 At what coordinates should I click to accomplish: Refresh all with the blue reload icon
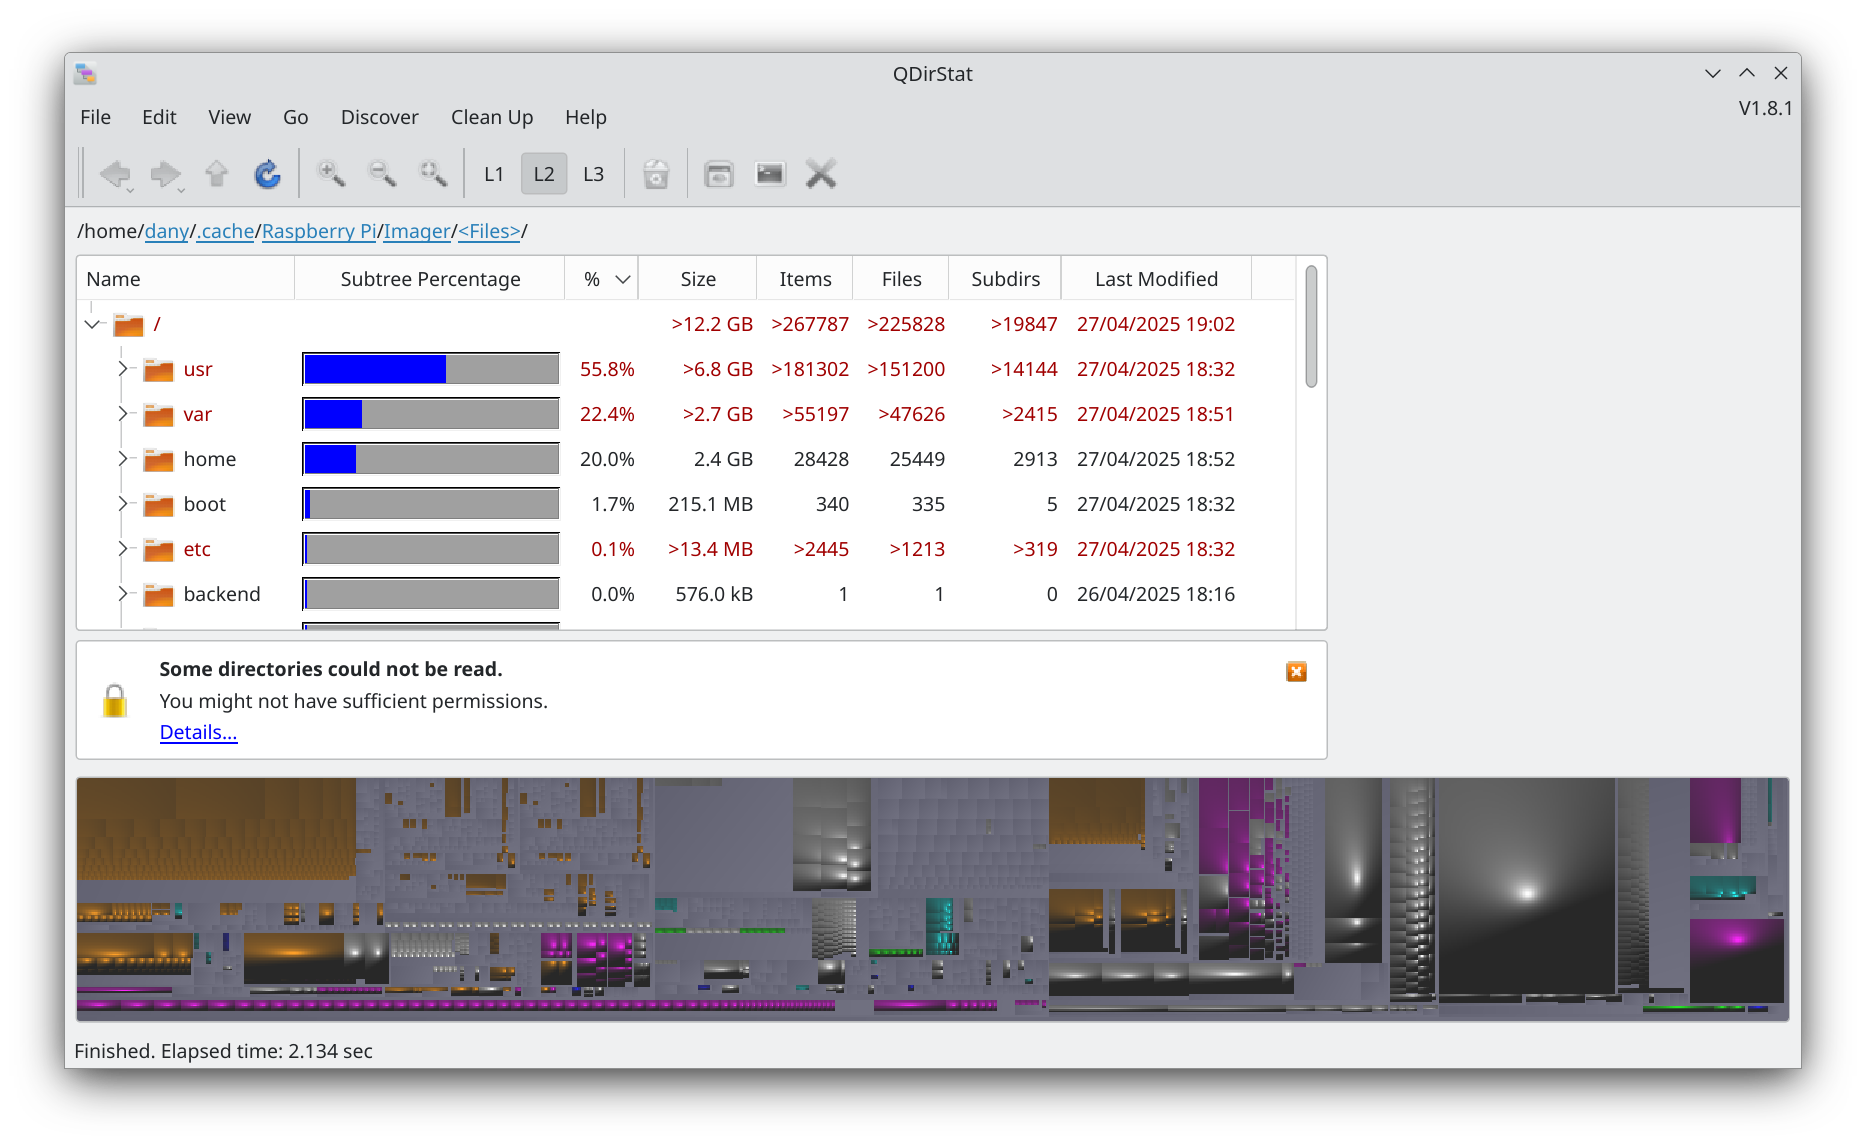coord(267,174)
